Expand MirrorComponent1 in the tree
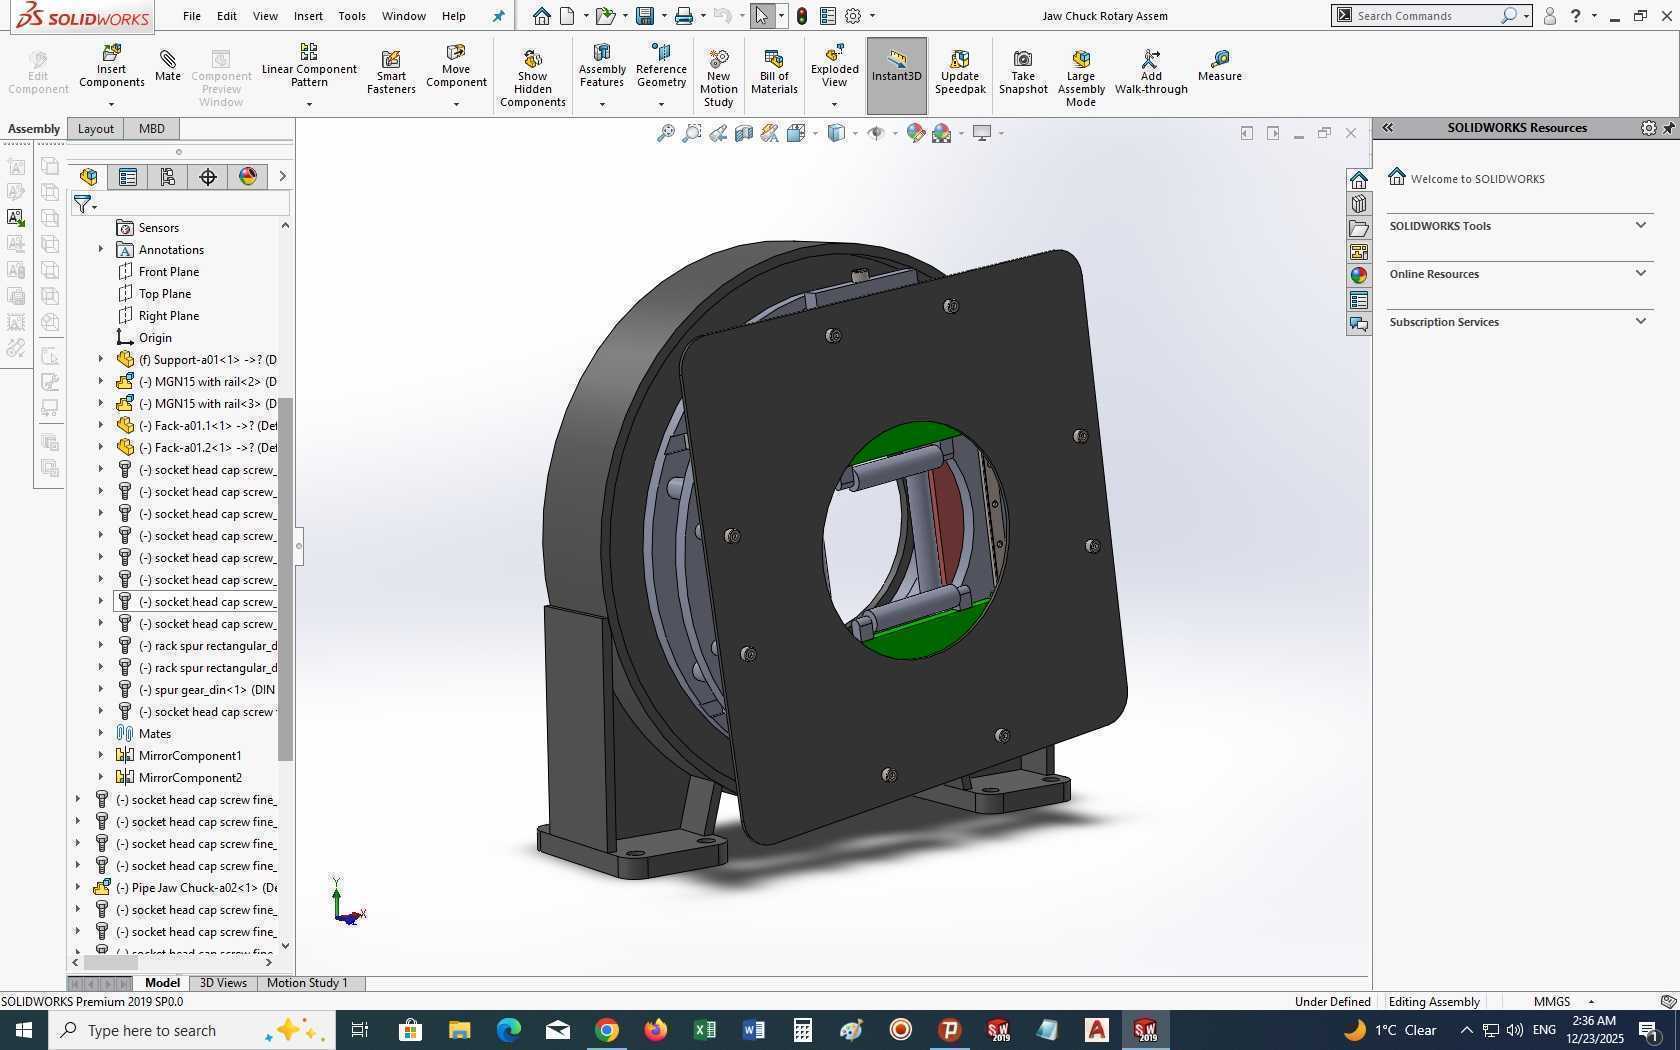 (x=101, y=755)
